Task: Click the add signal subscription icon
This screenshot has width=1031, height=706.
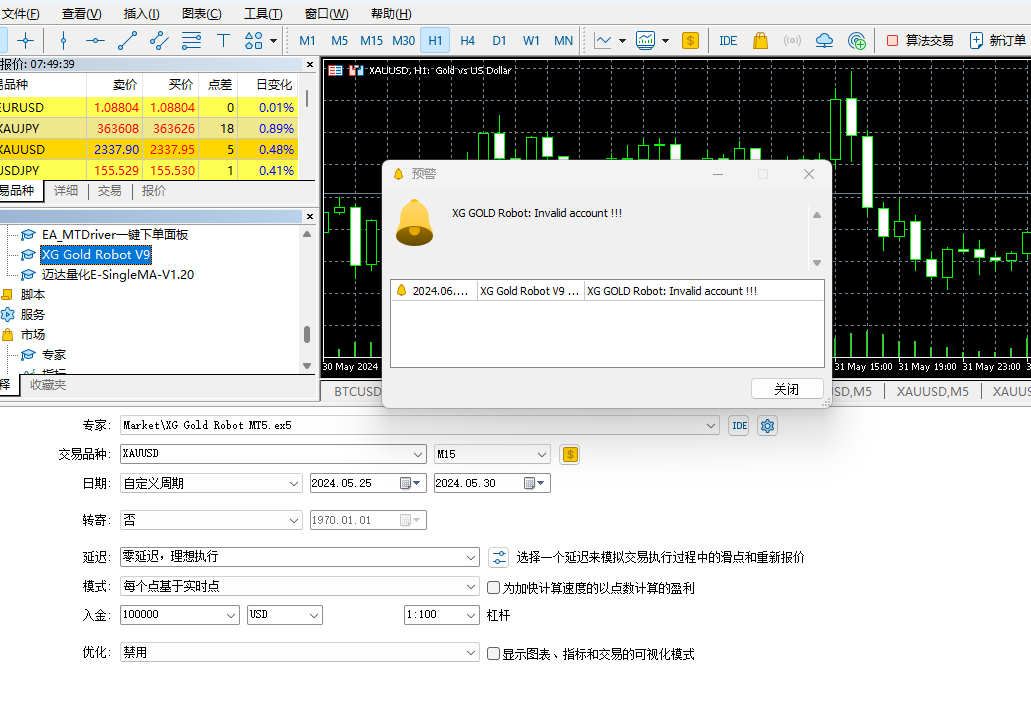Action: [856, 41]
